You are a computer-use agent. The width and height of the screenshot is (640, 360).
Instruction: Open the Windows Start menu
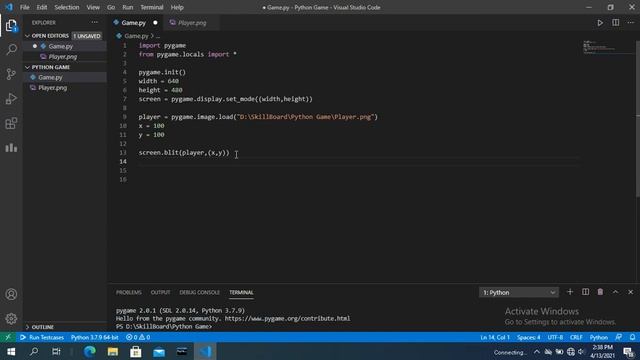[x=11, y=351]
